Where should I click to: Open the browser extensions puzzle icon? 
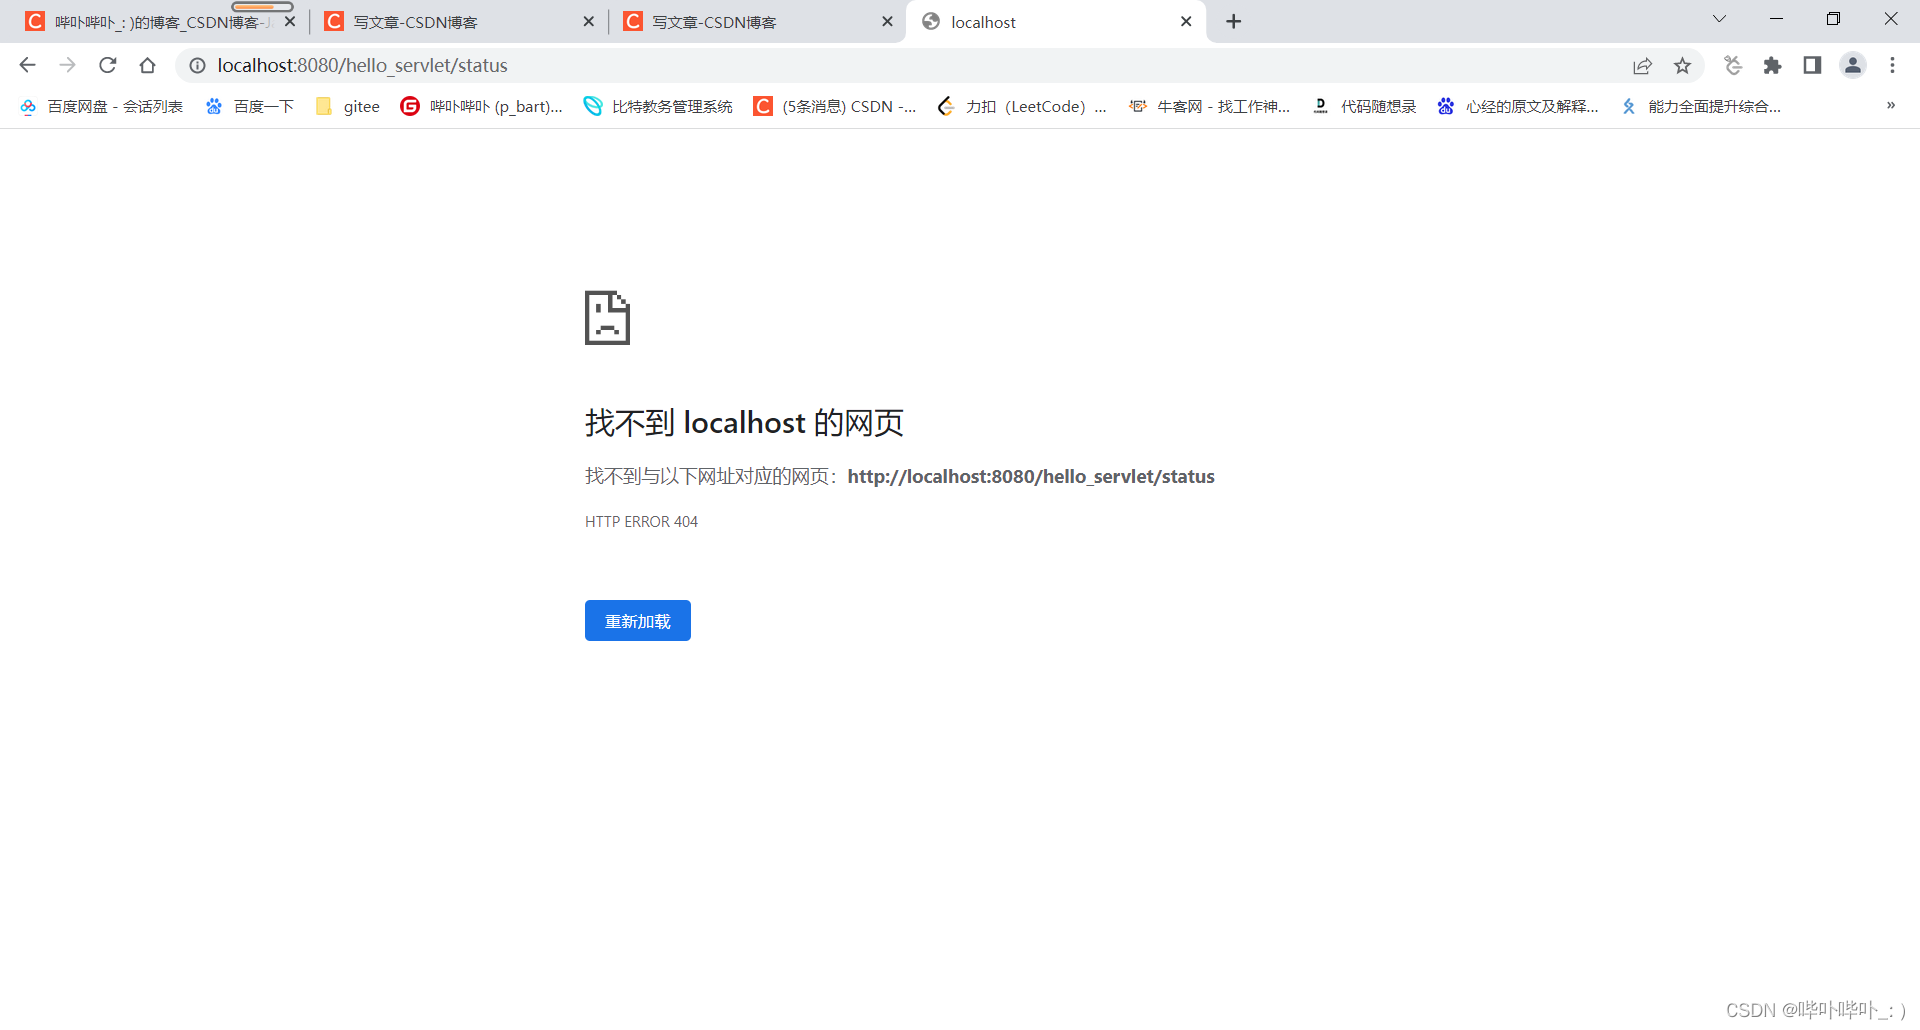point(1772,65)
